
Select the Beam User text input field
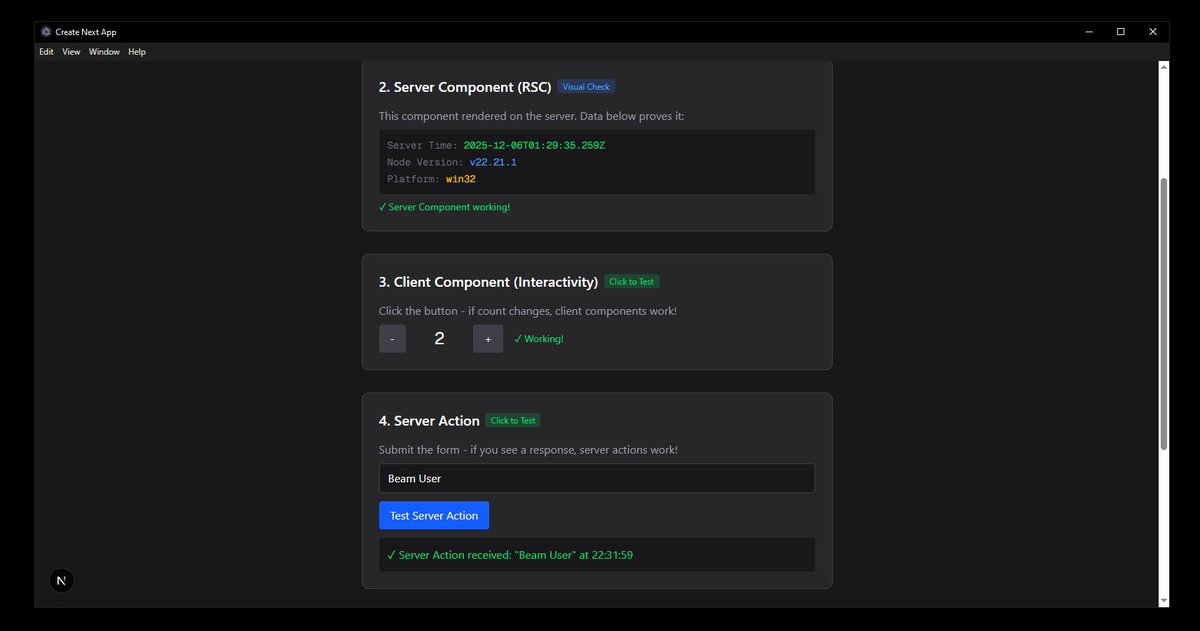(x=596, y=478)
